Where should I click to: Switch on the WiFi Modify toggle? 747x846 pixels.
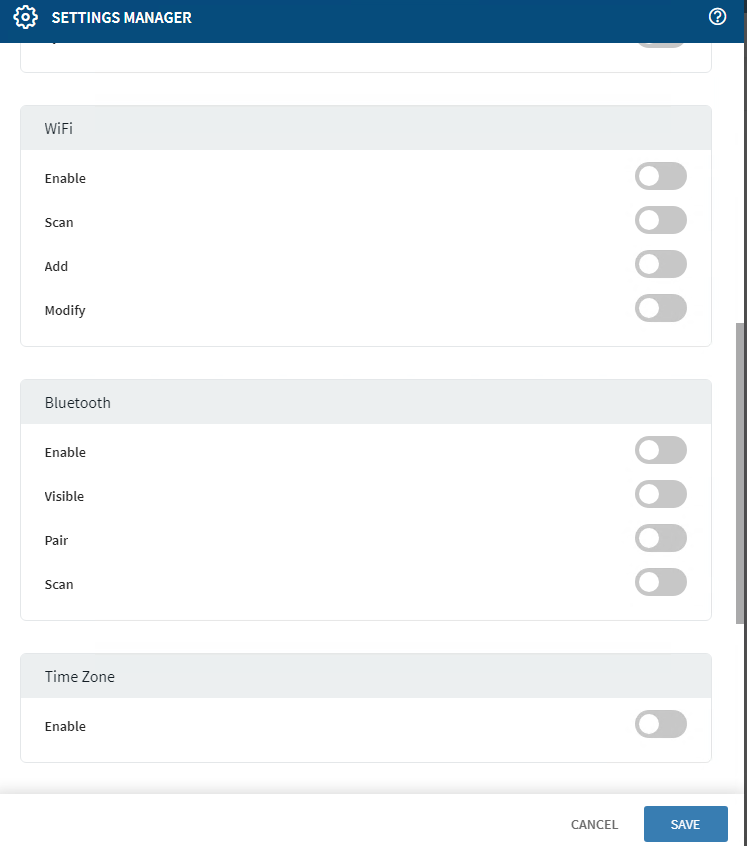tap(660, 309)
